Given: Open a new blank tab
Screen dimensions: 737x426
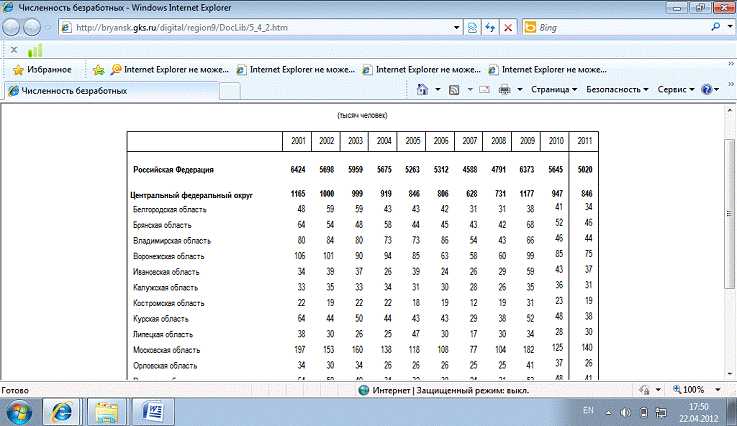Looking at the screenshot, I should click(230, 91).
